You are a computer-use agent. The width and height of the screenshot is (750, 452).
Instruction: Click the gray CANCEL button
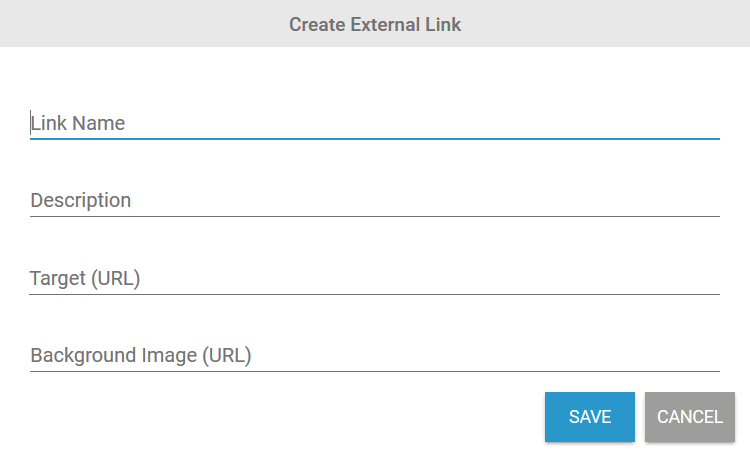coord(690,417)
